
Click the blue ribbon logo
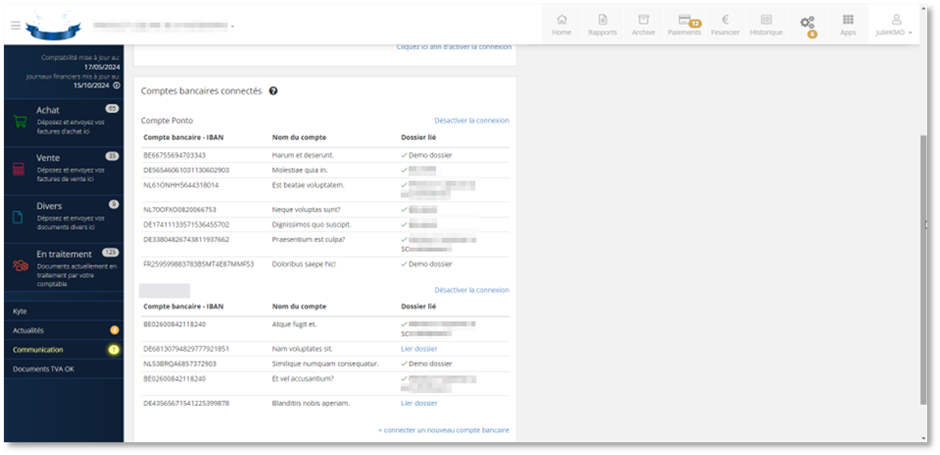tap(53, 25)
